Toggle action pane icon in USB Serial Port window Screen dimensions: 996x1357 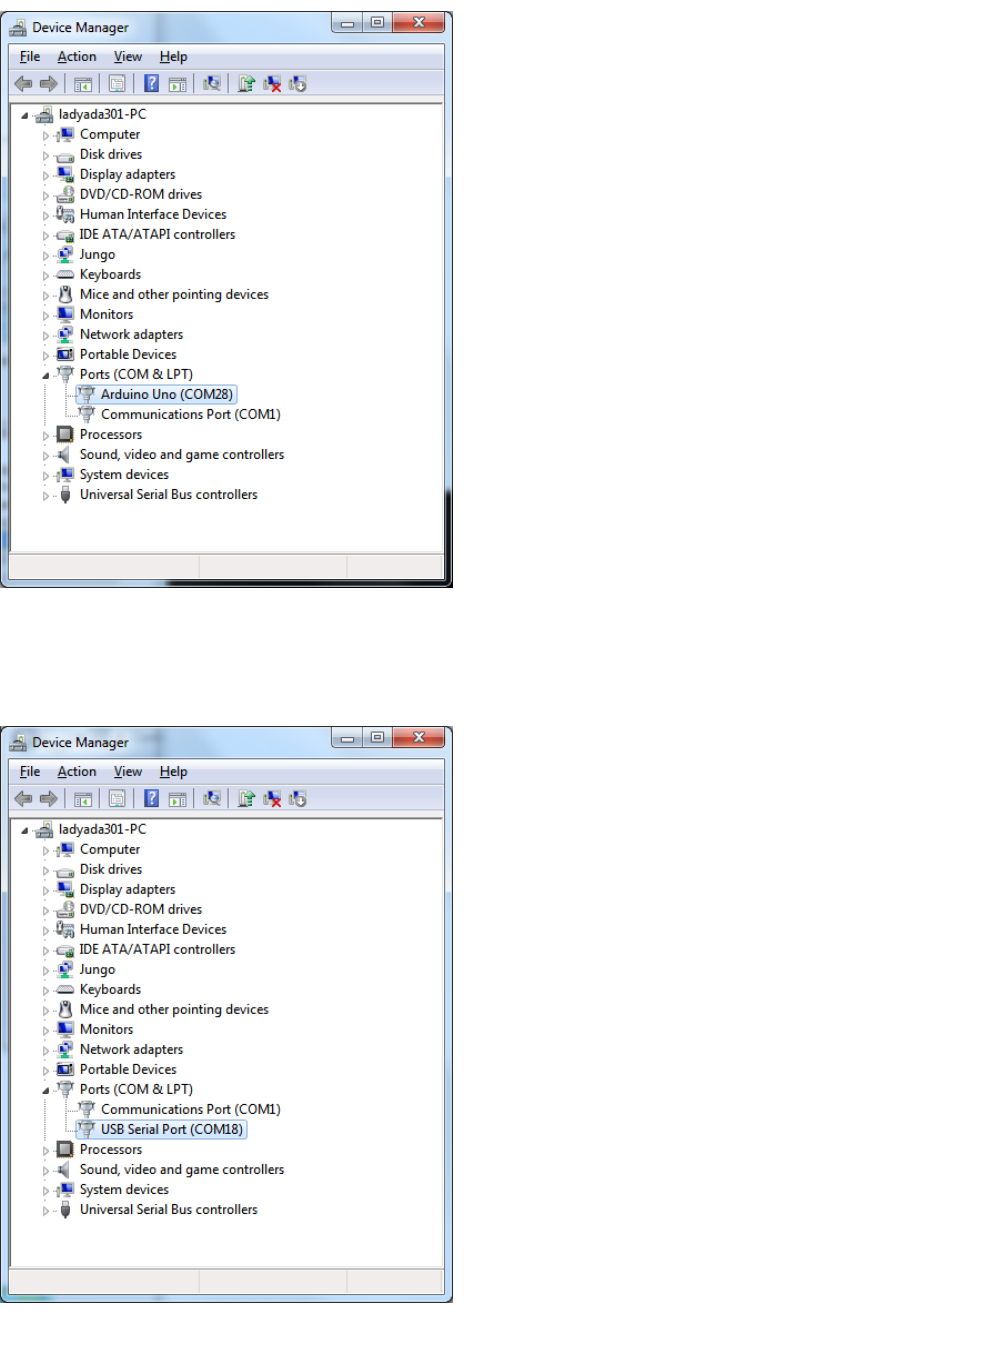coord(177,799)
